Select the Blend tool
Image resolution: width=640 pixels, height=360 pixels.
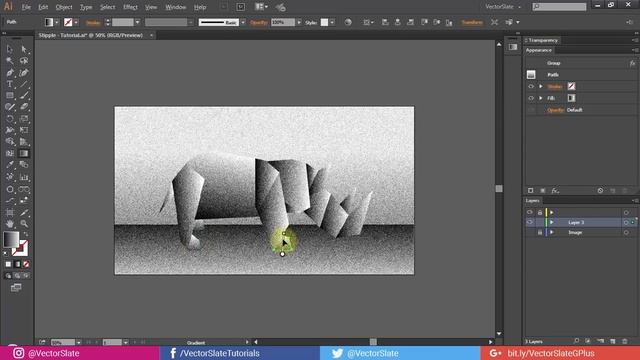click(24, 165)
